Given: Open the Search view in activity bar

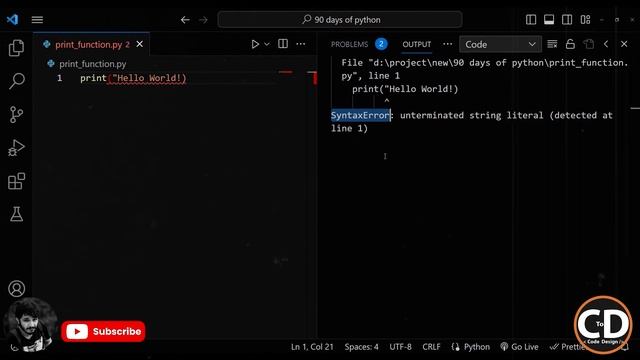Looking at the screenshot, I should pyautogui.click(x=16, y=81).
